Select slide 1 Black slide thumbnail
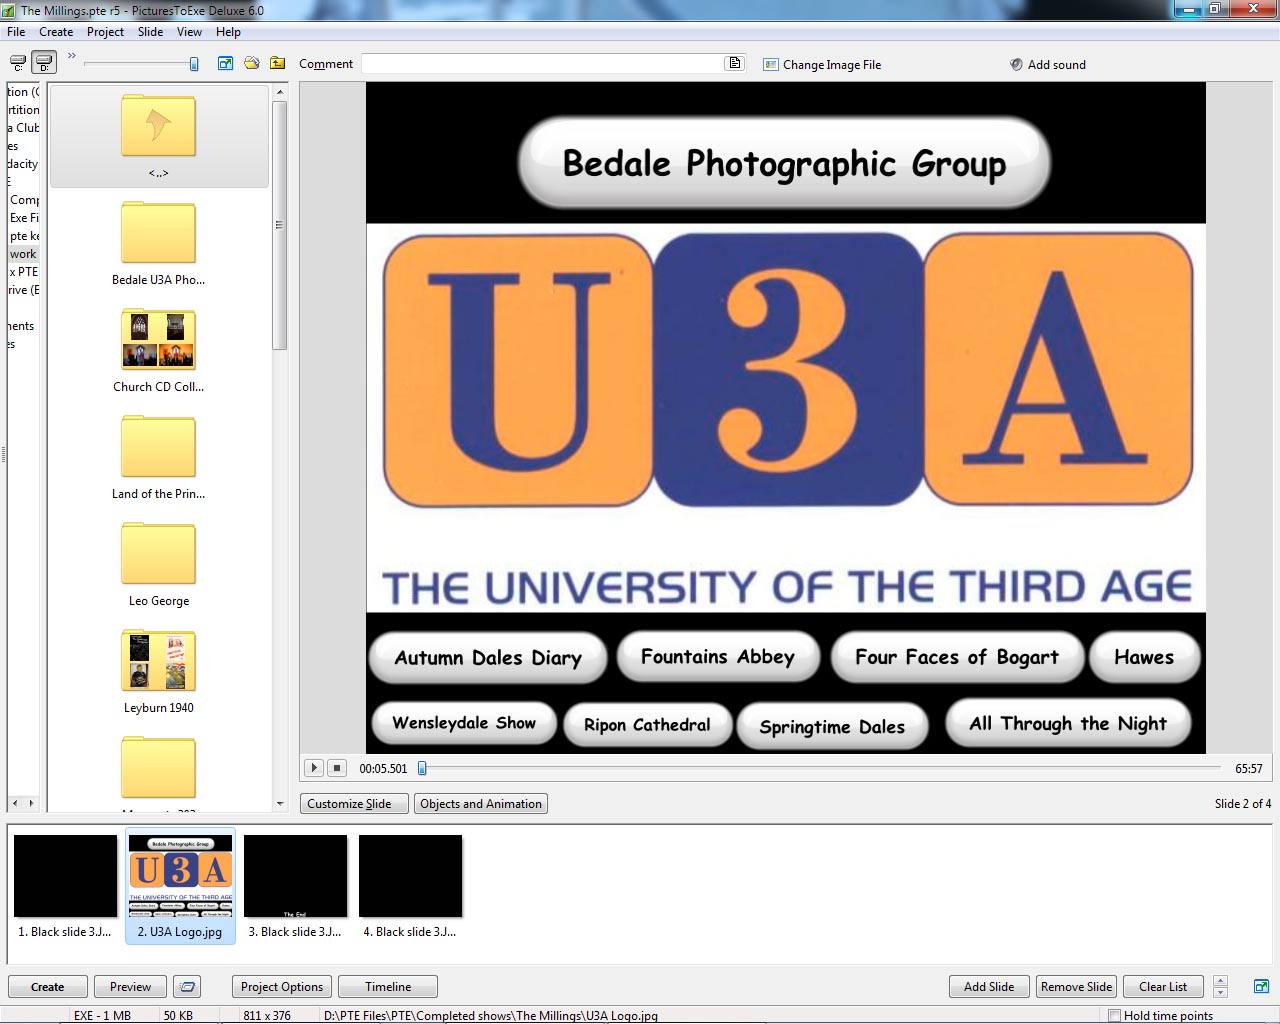1280x1024 pixels. pyautogui.click(x=66, y=886)
